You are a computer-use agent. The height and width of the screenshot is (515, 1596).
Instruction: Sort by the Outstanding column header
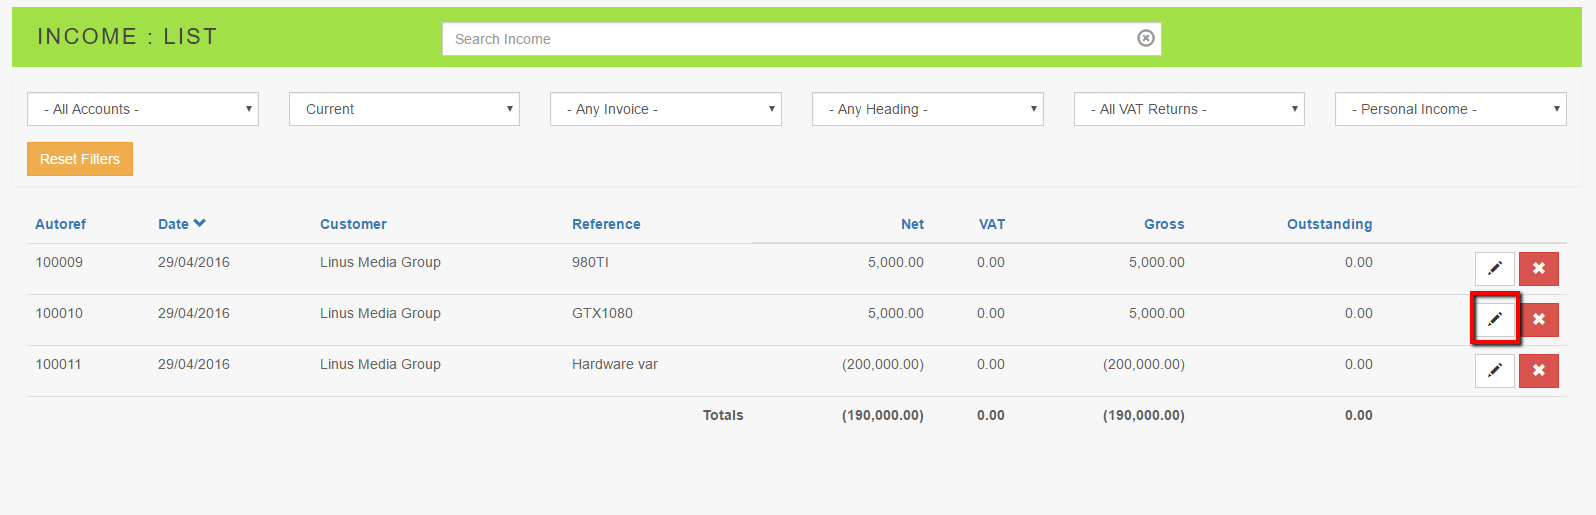point(1329,224)
